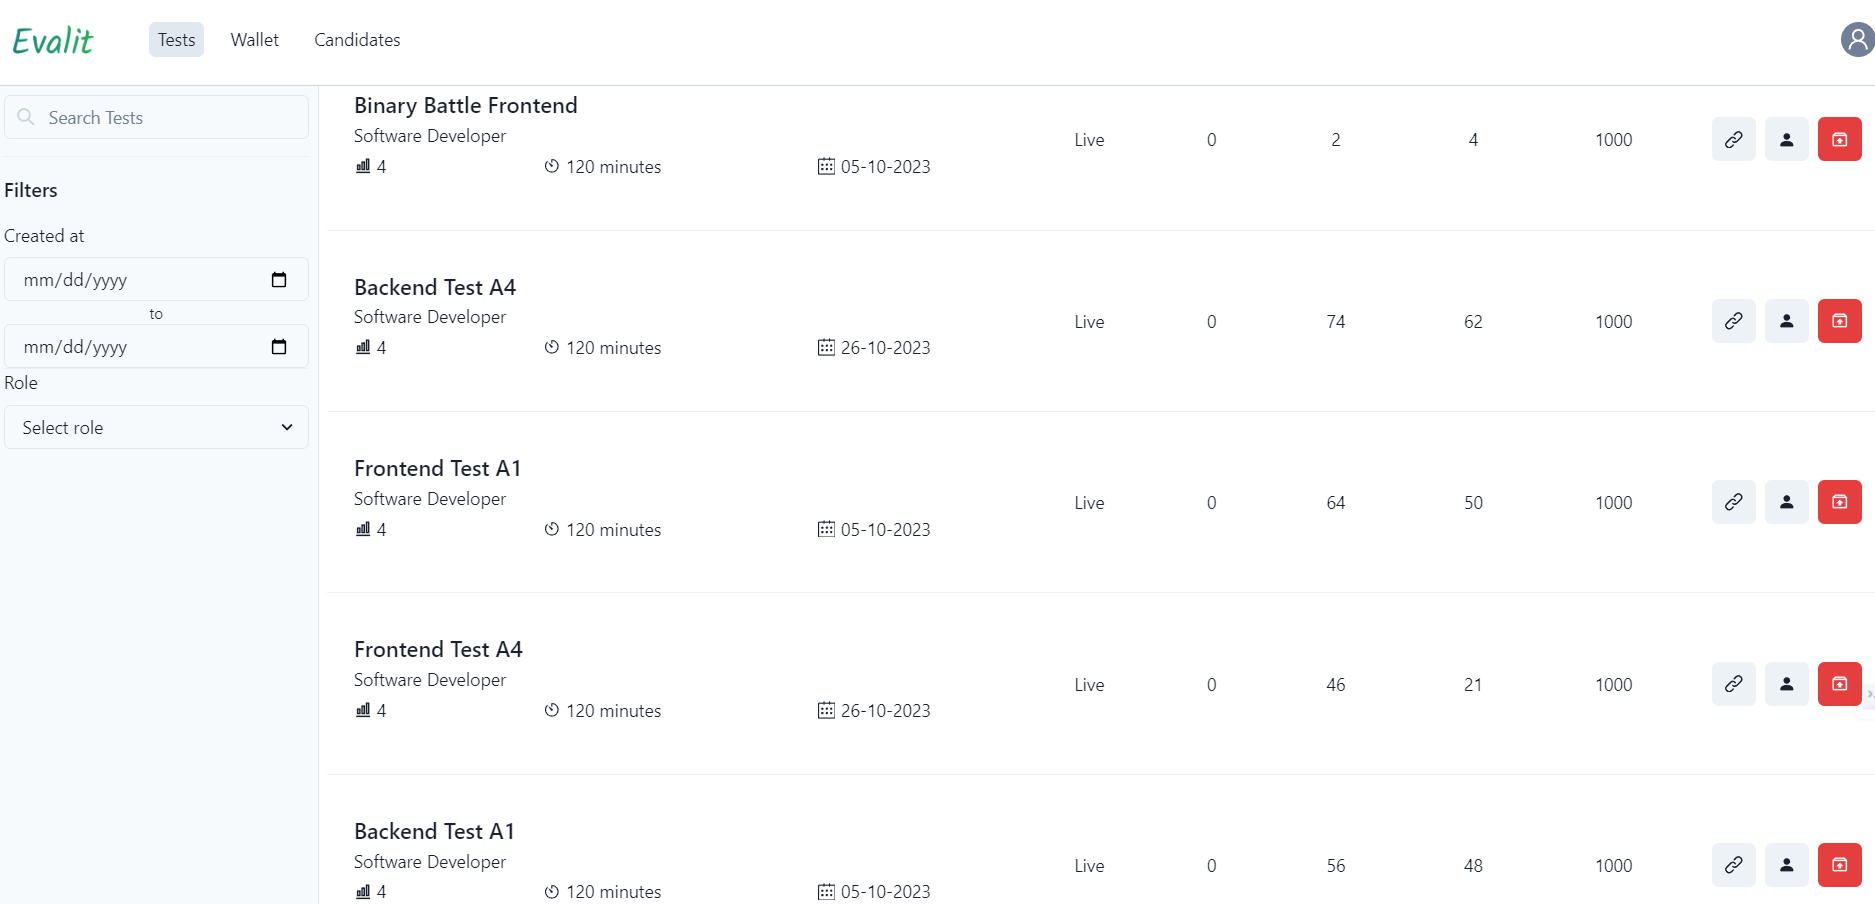Copy link for Frontend Test A4
1875x904 pixels.
pyautogui.click(x=1733, y=684)
